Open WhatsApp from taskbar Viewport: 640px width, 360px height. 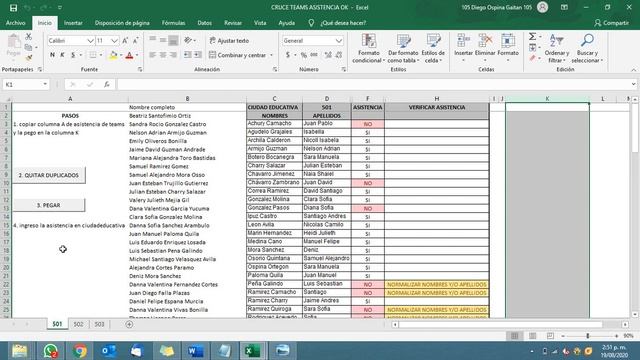coord(50,351)
